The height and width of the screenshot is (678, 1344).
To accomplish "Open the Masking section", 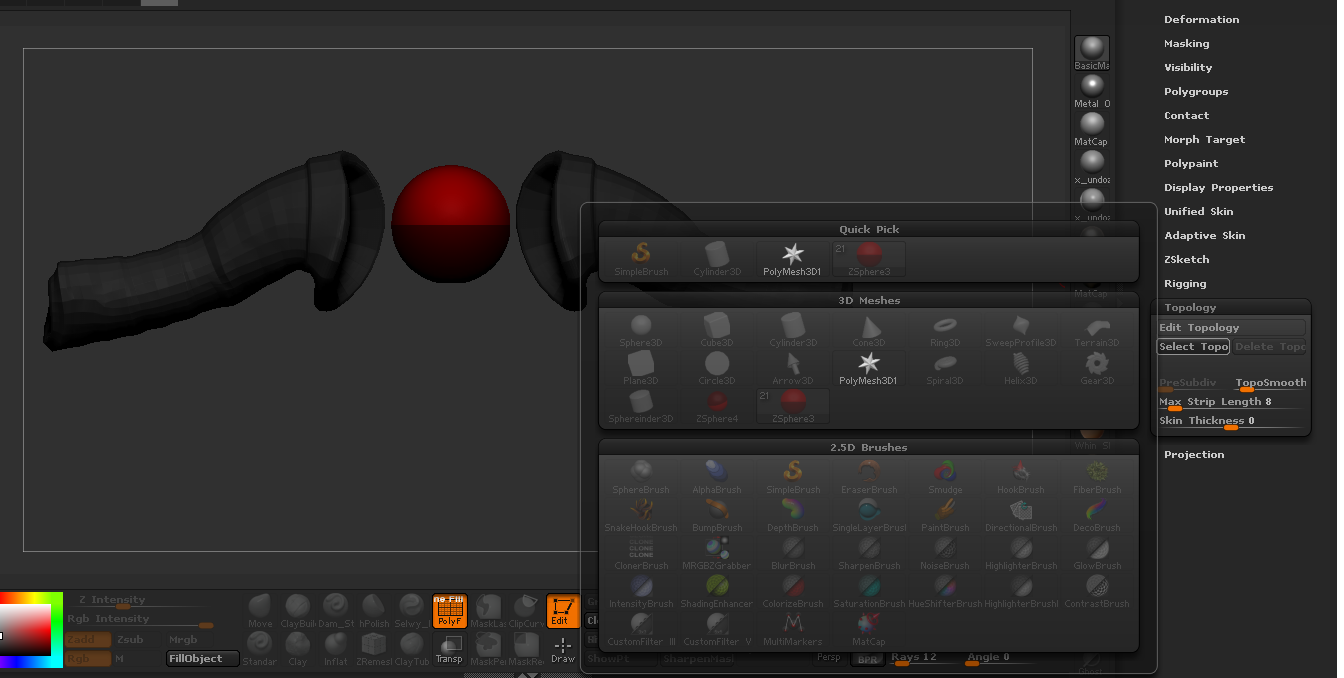I will 1186,43.
